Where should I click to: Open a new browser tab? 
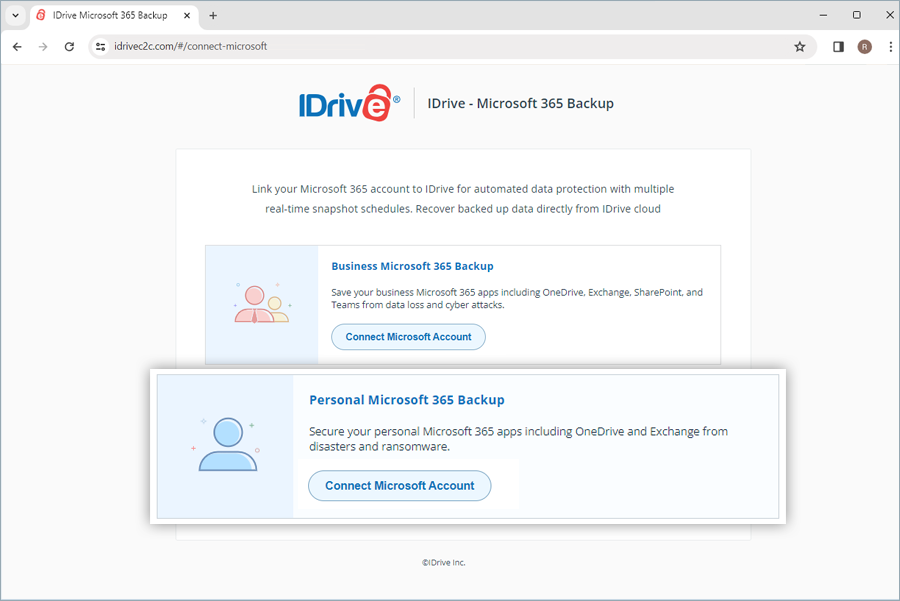[213, 16]
